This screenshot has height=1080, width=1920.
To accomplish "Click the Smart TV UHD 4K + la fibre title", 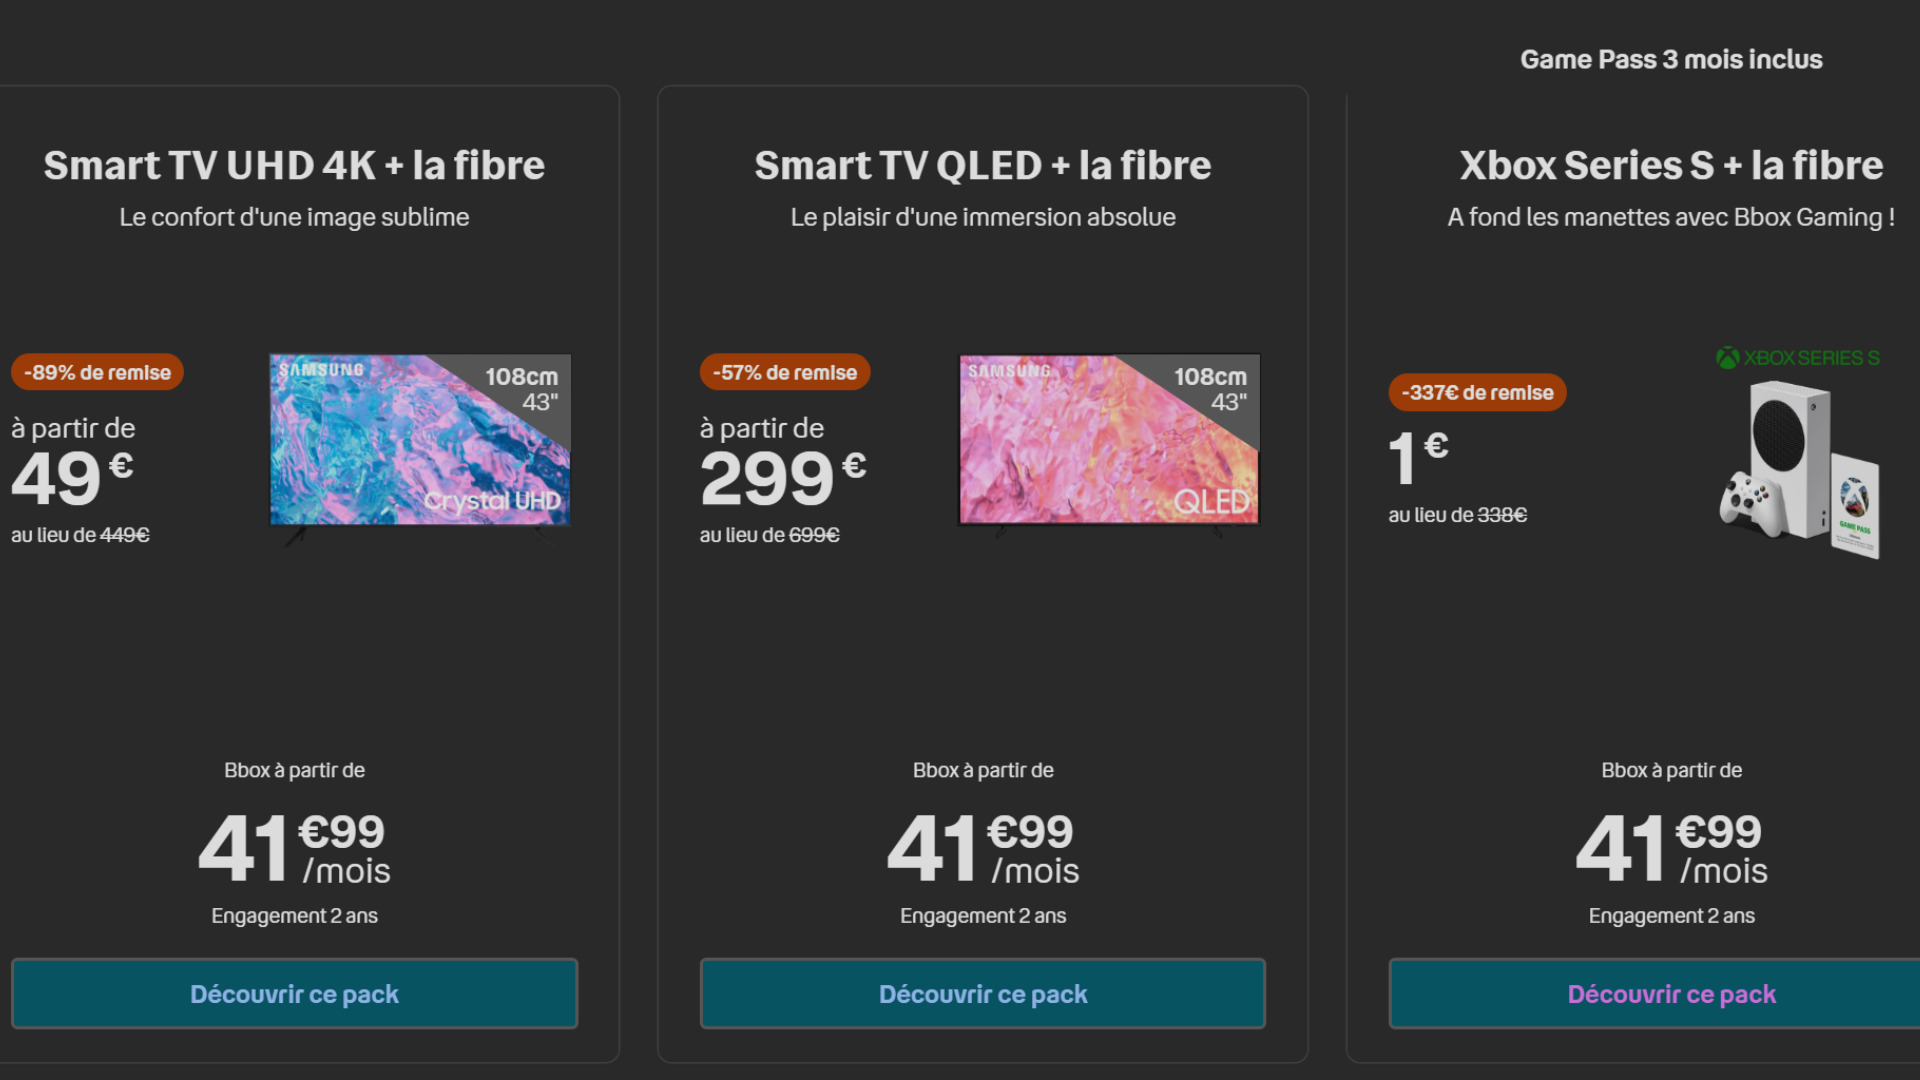I will (294, 165).
